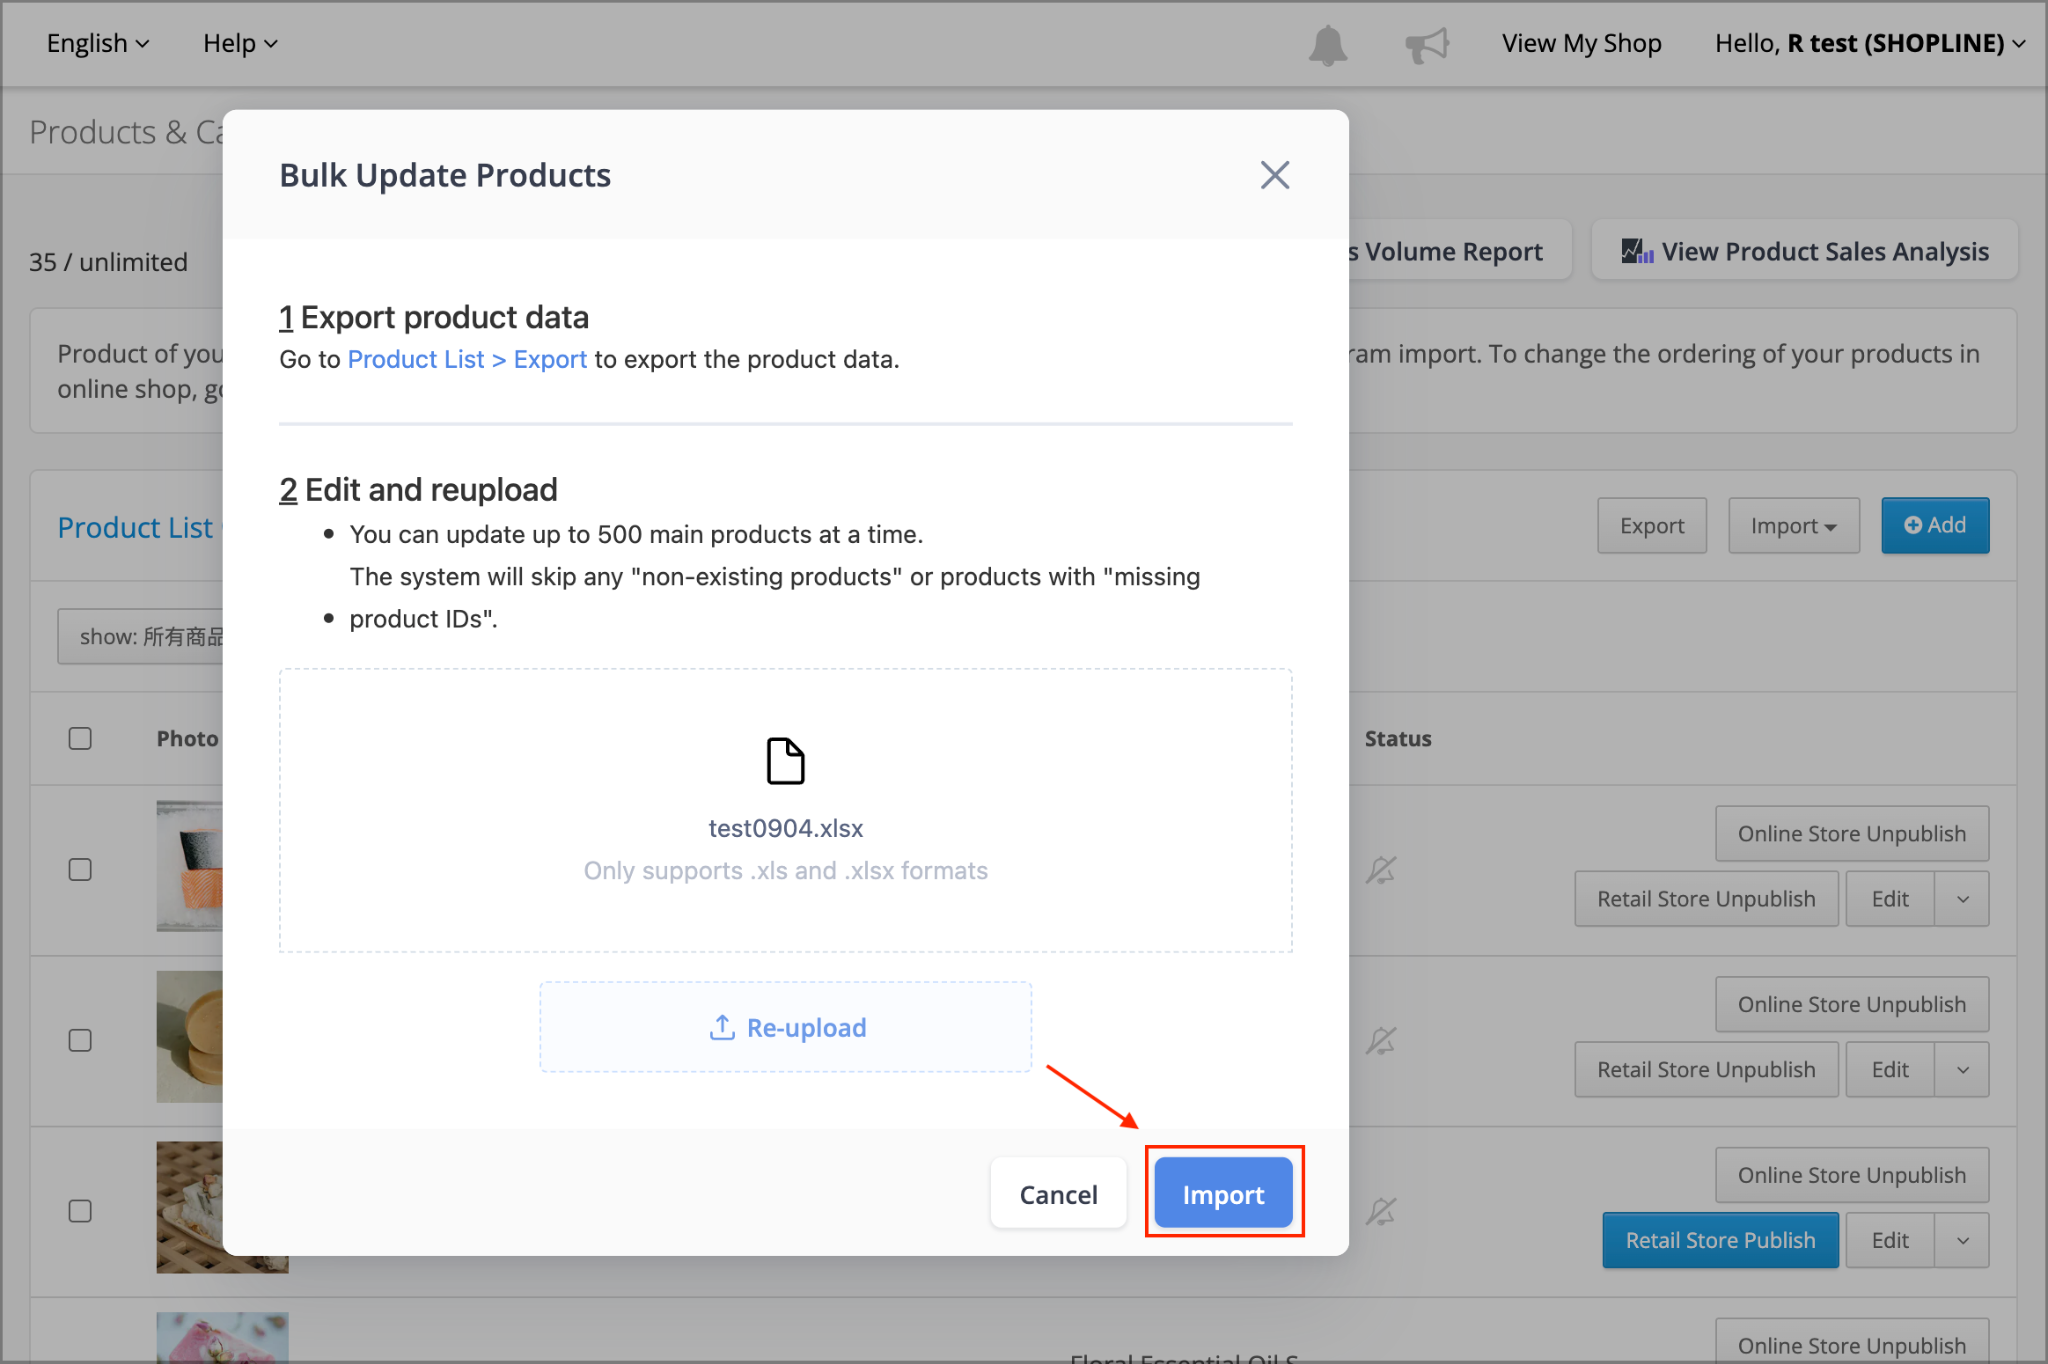The height and width of the screenshot is (1364, 2048).
Task: Click Online Store Unpublish in second row
Action: tap(1852, 1004)
